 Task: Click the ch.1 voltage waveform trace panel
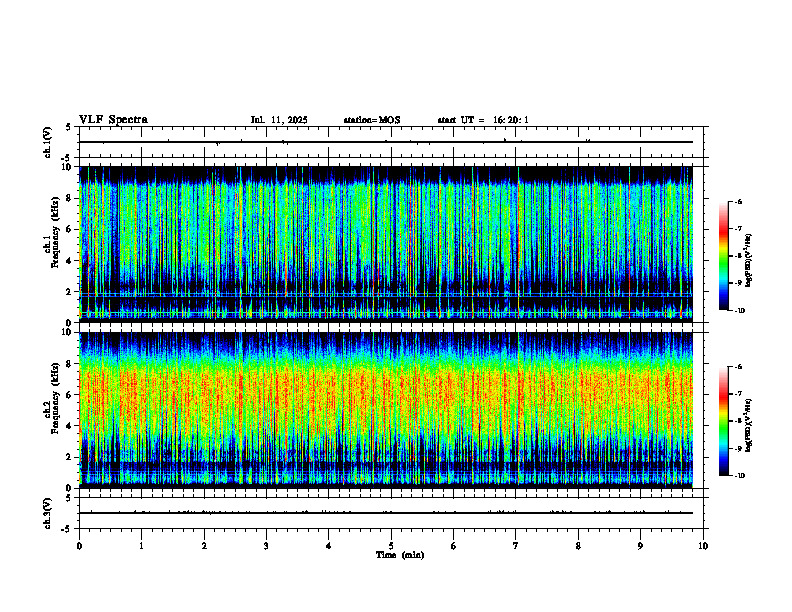point(391,142)
